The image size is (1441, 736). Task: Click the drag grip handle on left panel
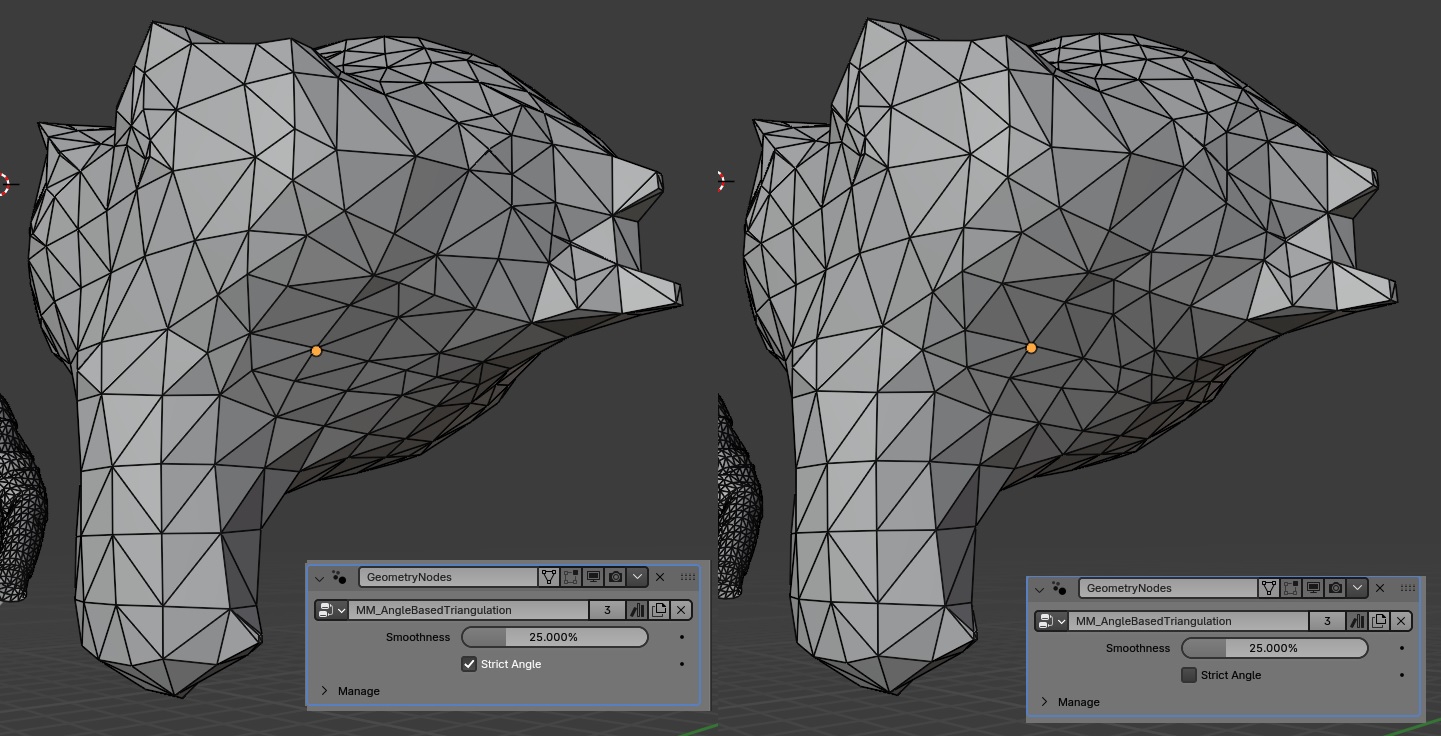pos(688,577)
